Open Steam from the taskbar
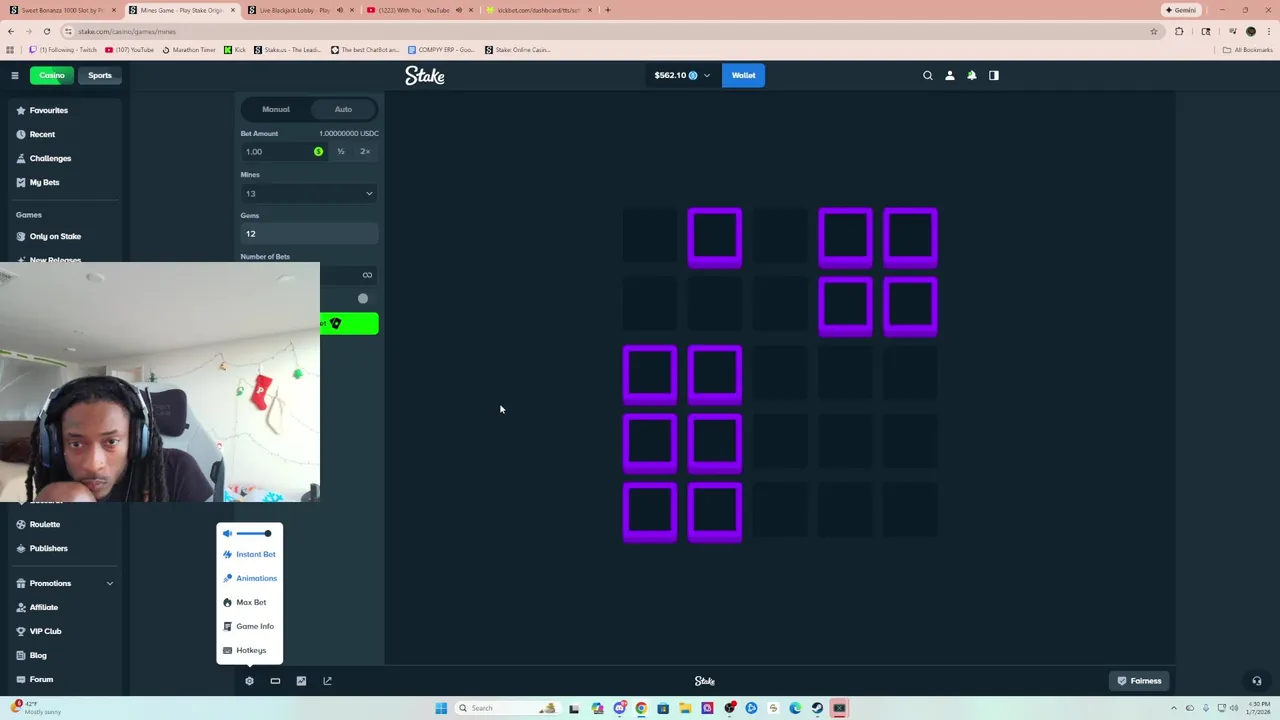This screenshot has width=1280, height=720. (x=817, y=708)
